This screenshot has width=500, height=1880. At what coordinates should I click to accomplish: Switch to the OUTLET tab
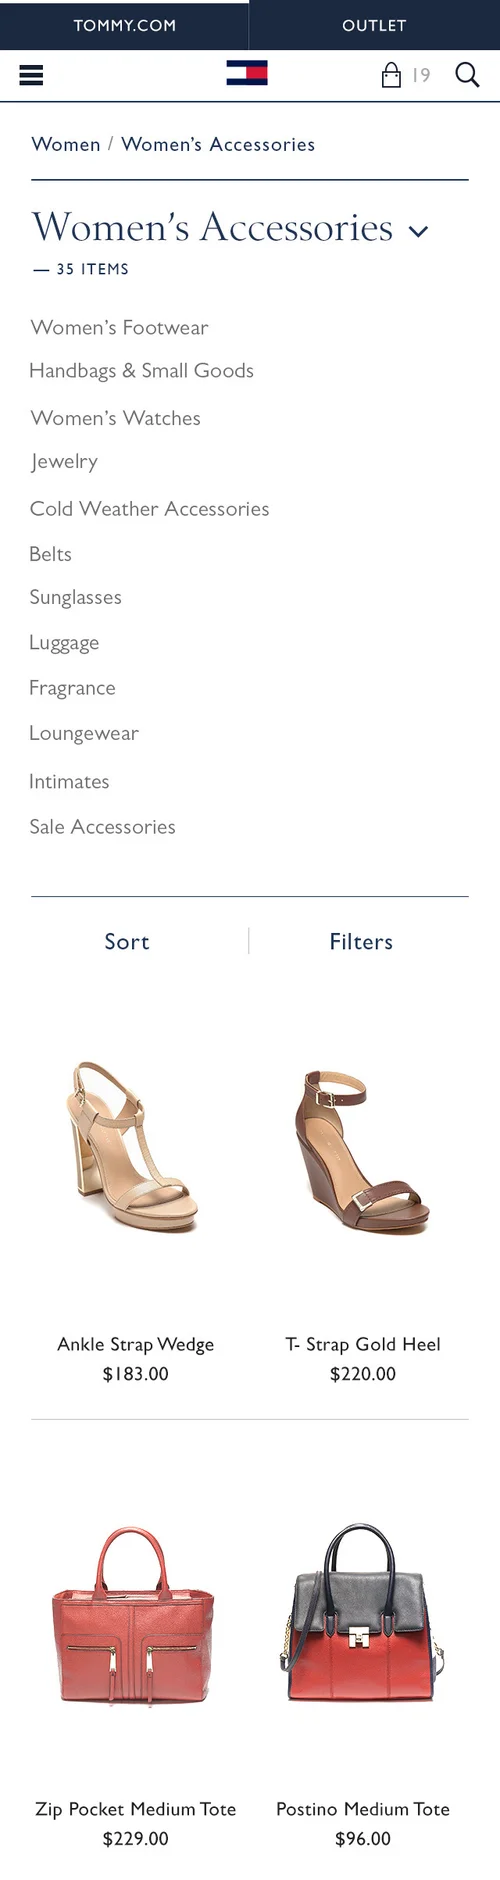pos(375,25)
